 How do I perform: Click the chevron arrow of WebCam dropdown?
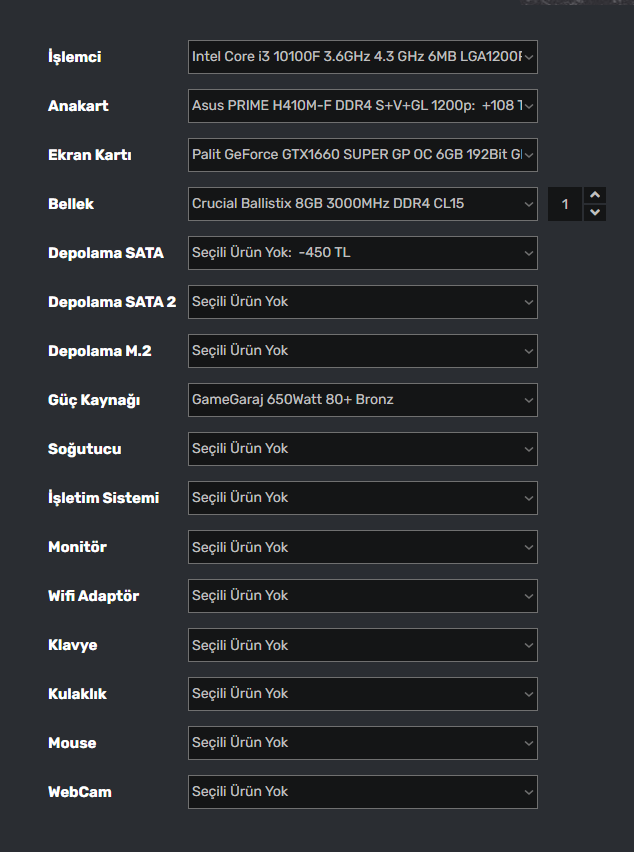529,792
